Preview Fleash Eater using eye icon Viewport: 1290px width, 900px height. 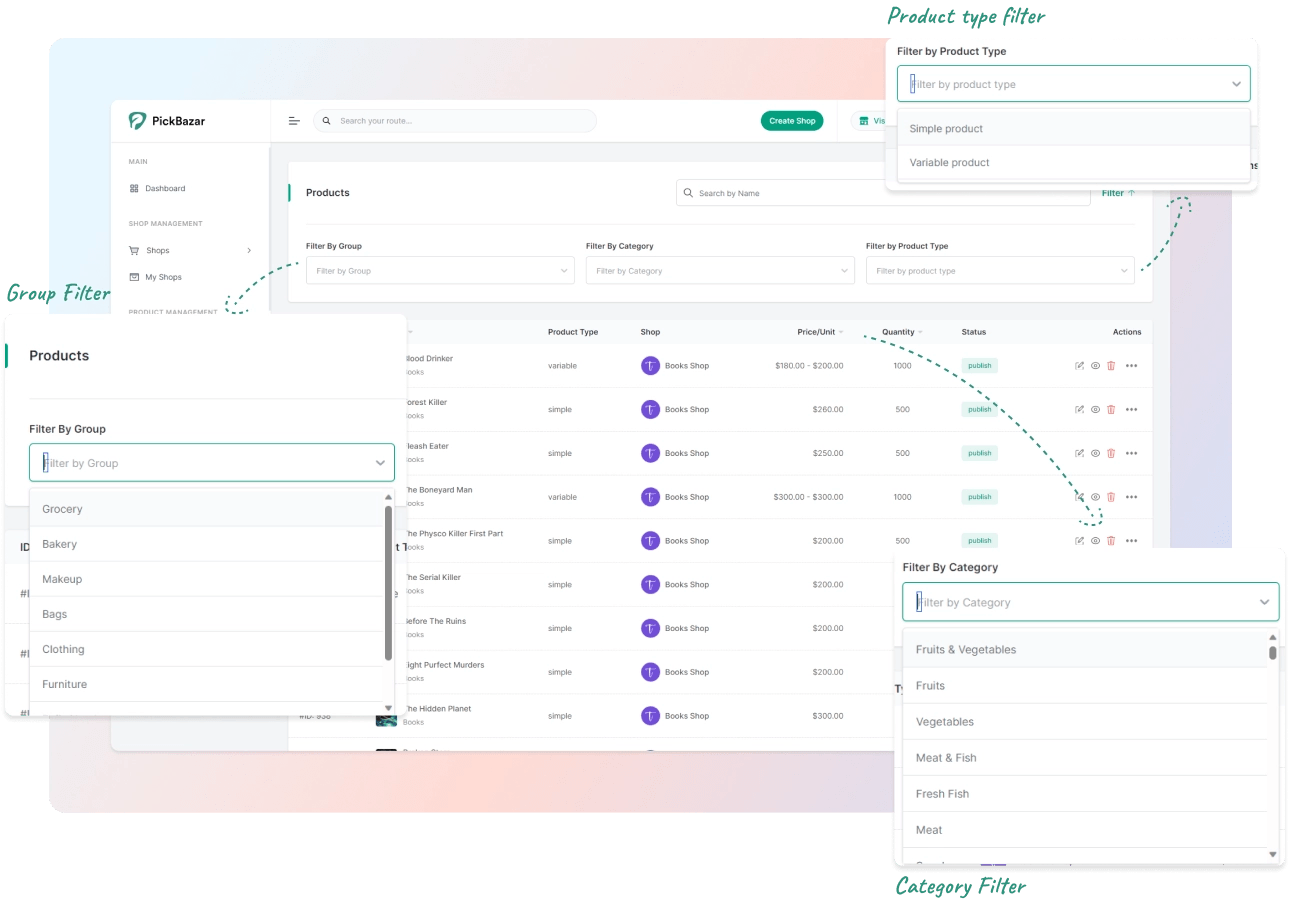coord(1095,453)
